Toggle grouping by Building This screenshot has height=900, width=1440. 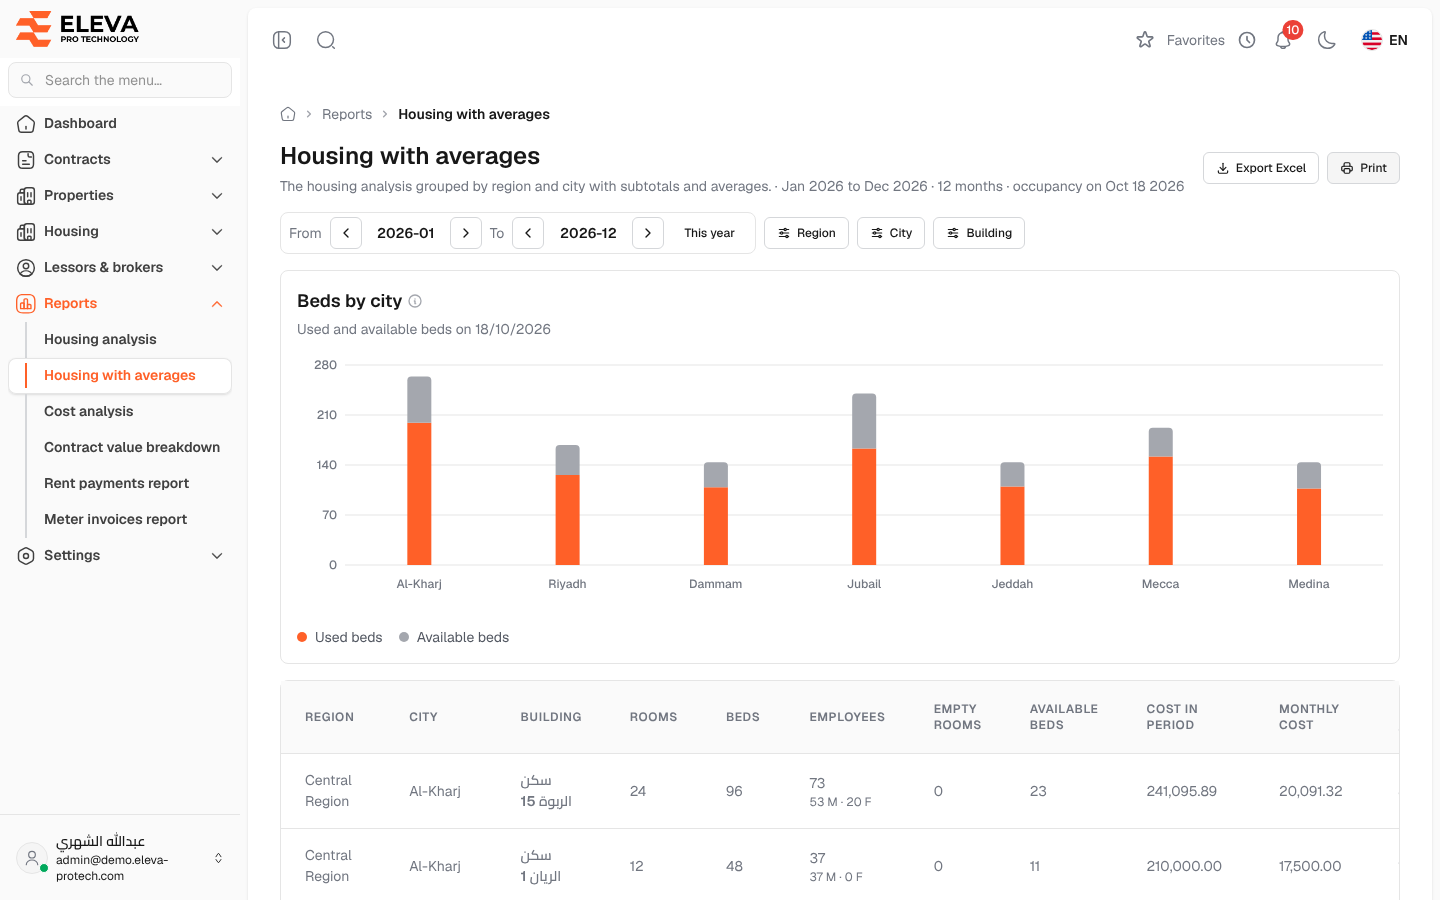click(979, 233)
